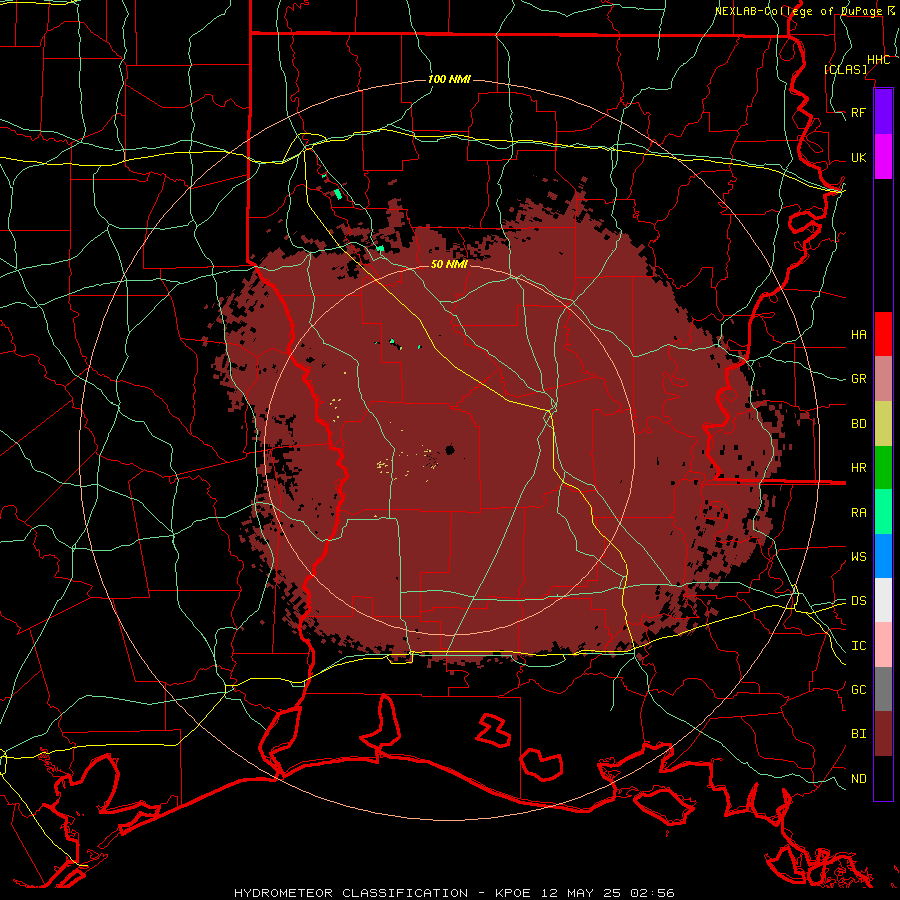The width and height of the screenshot is (900, 900).
Task: Click the ND legend label
Action: tap(859, 779)
